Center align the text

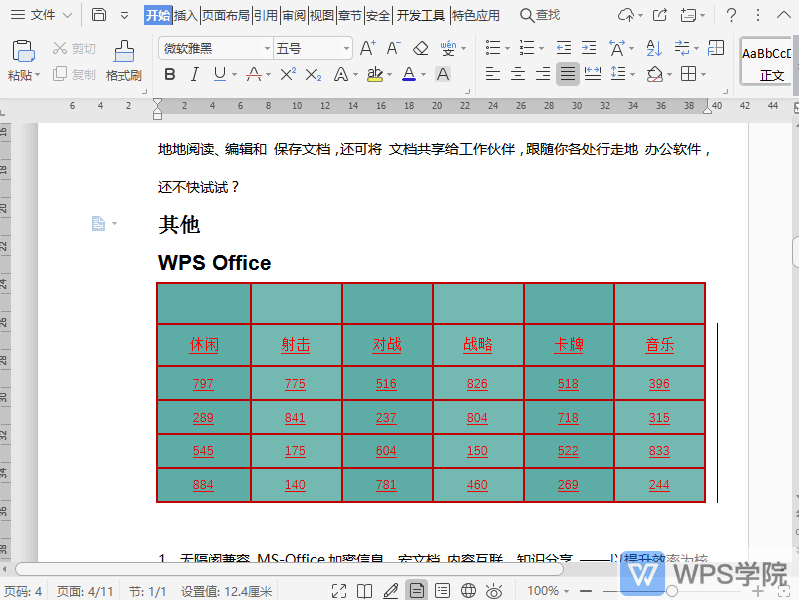518,74
